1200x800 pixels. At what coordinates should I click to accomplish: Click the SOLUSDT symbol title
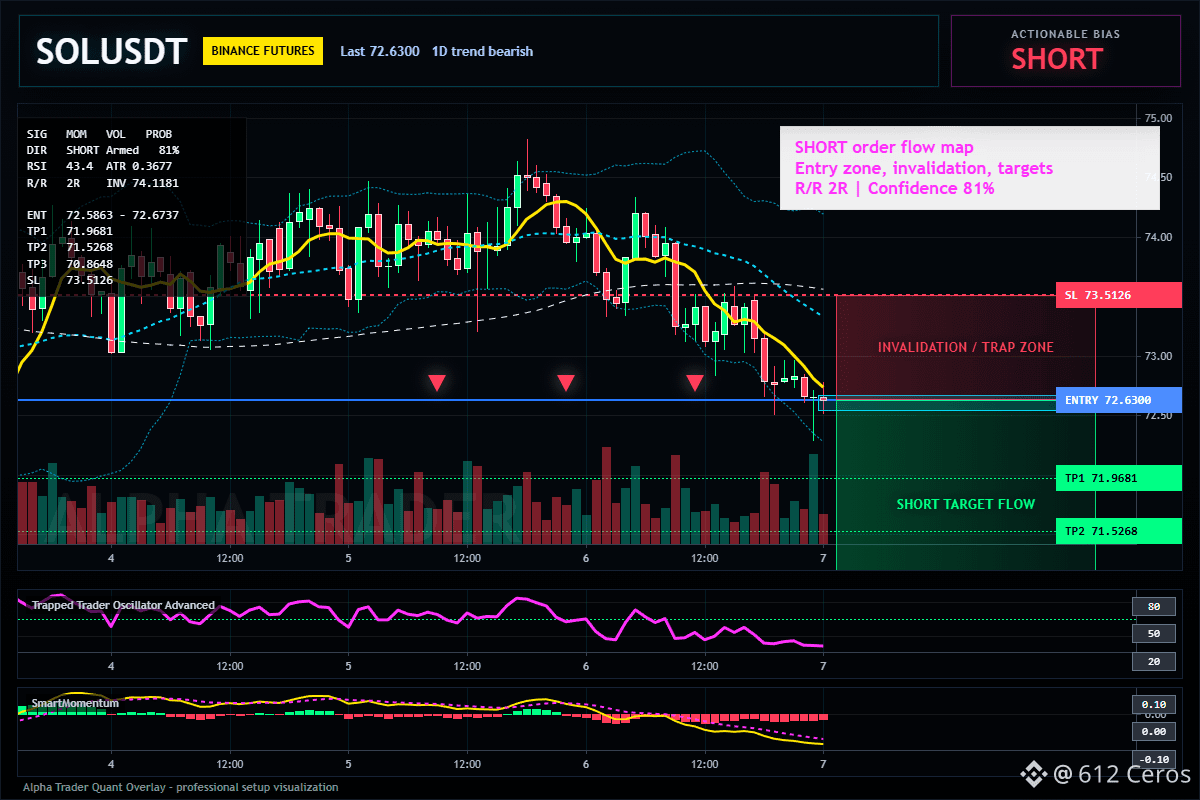click(111, 51)
